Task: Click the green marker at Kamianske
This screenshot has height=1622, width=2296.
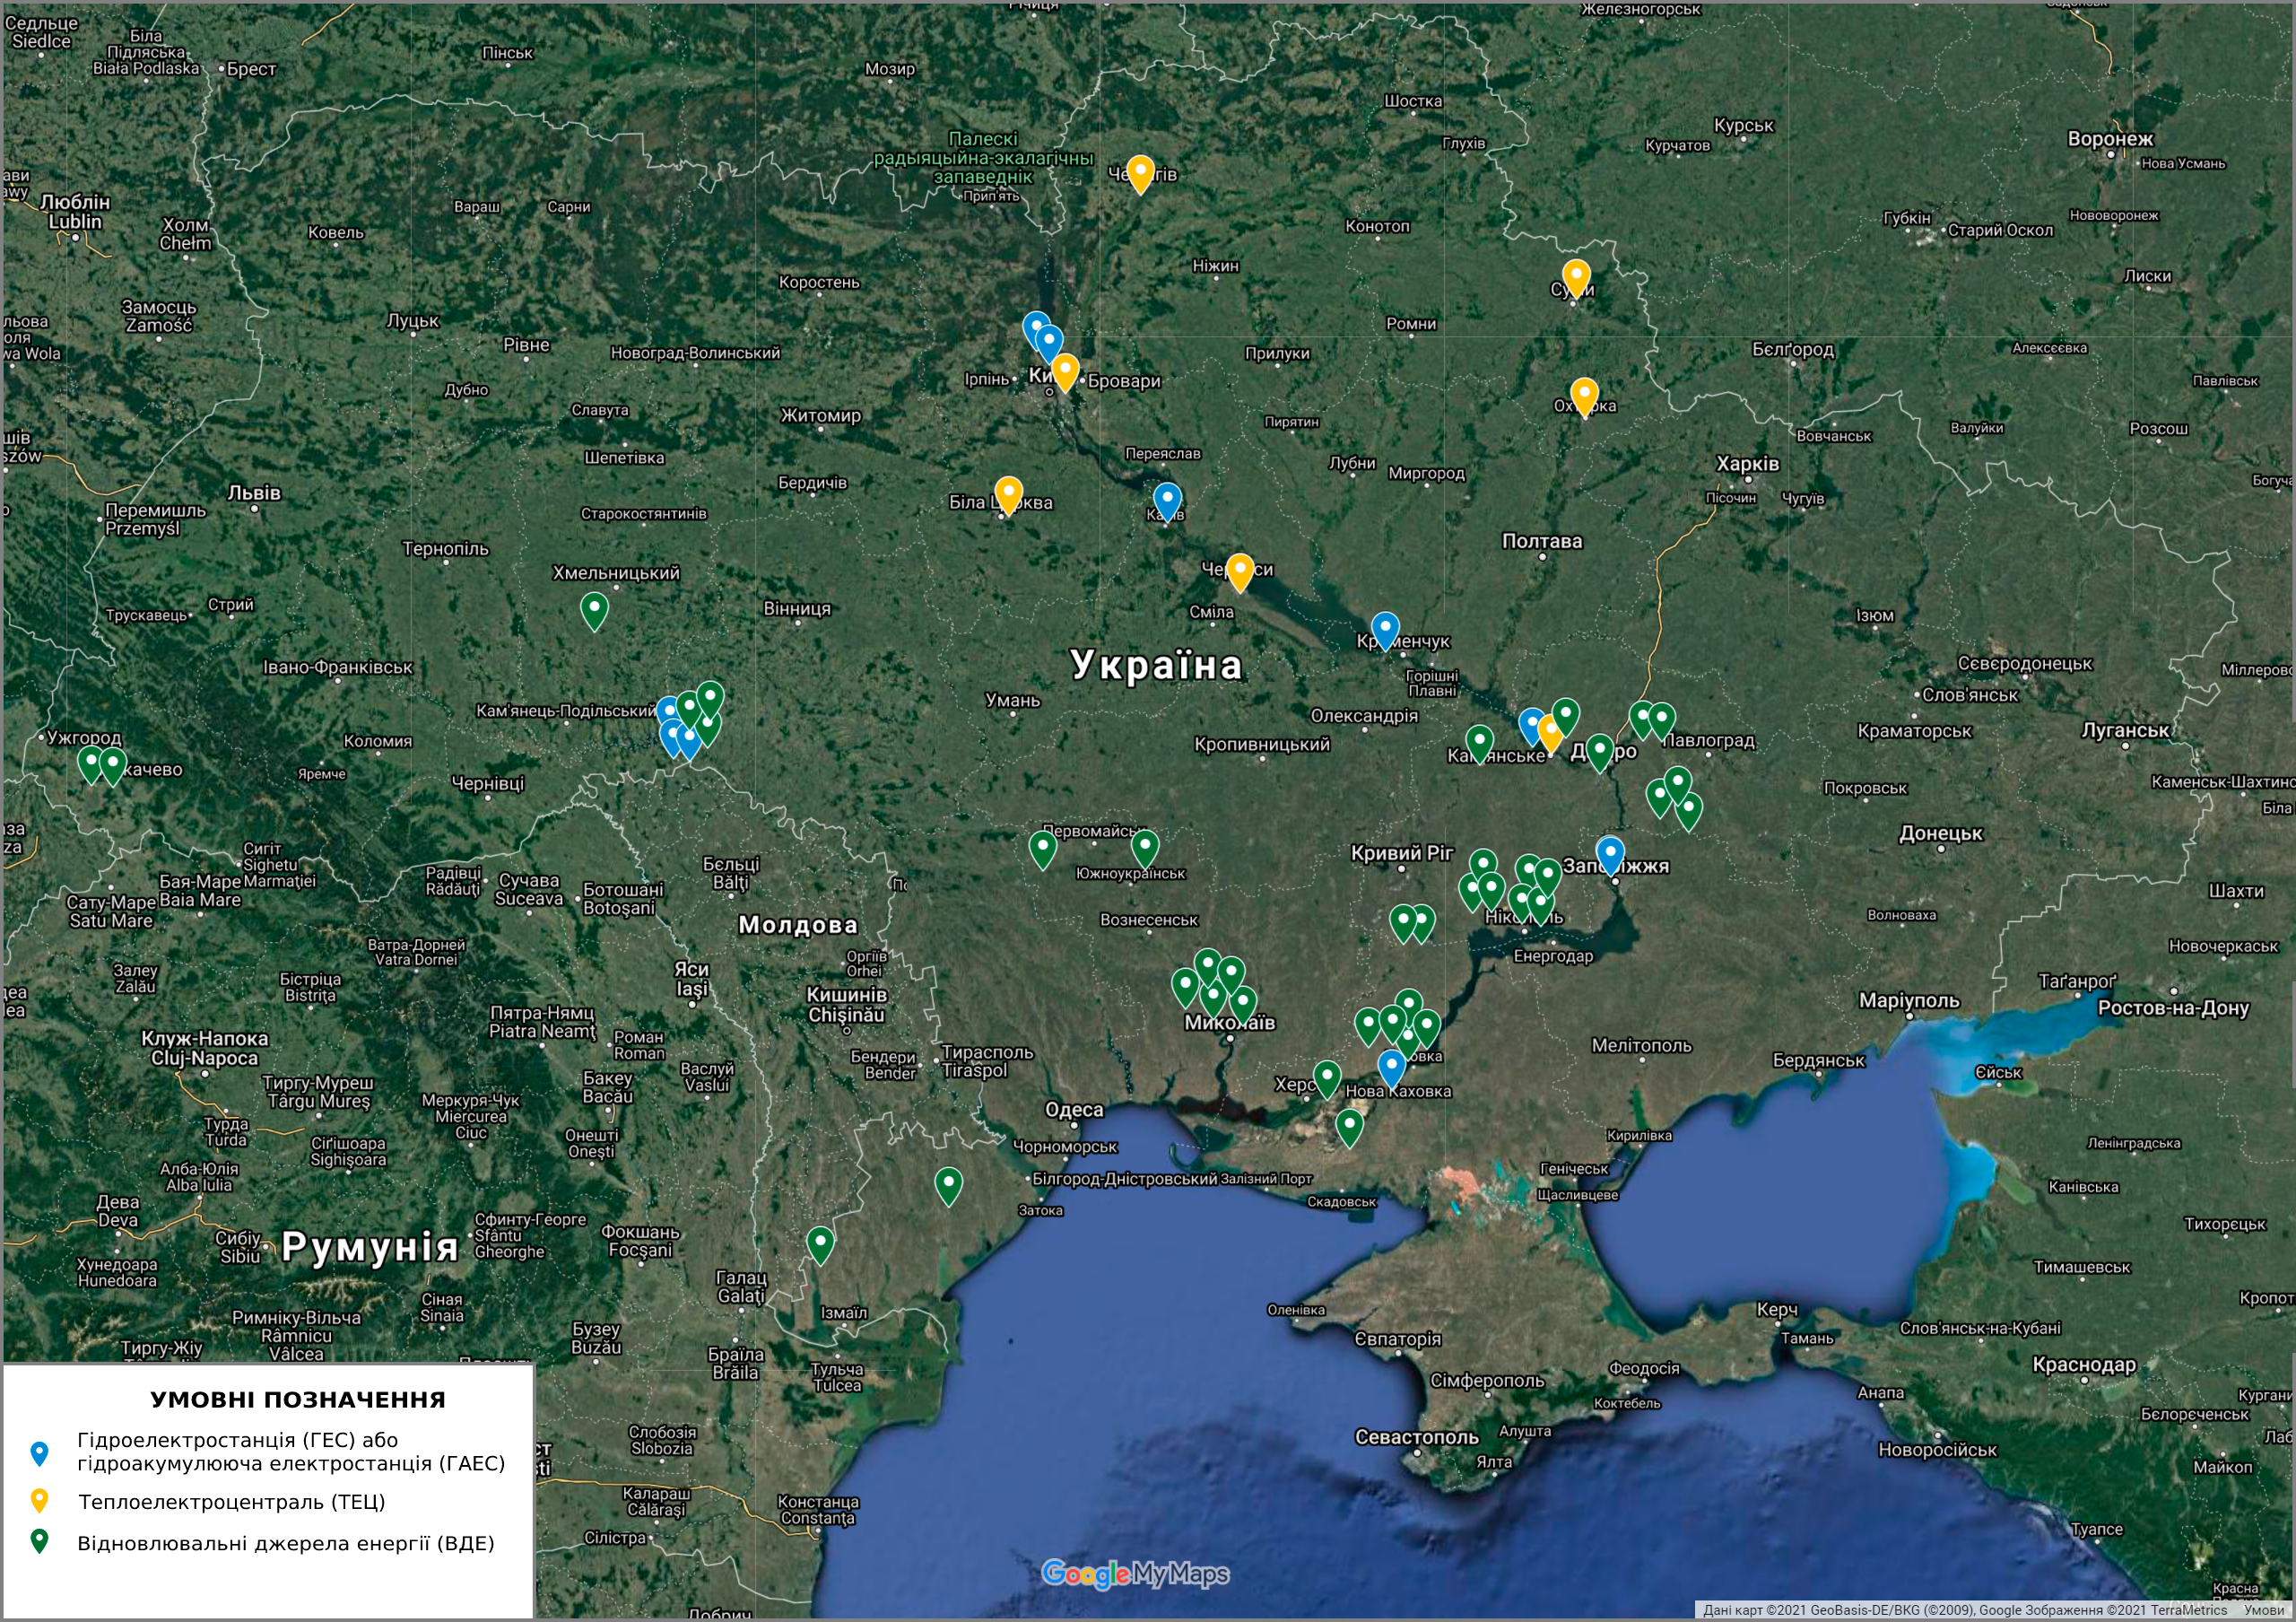Action: pyautogui.click(x=1479, y=744)
